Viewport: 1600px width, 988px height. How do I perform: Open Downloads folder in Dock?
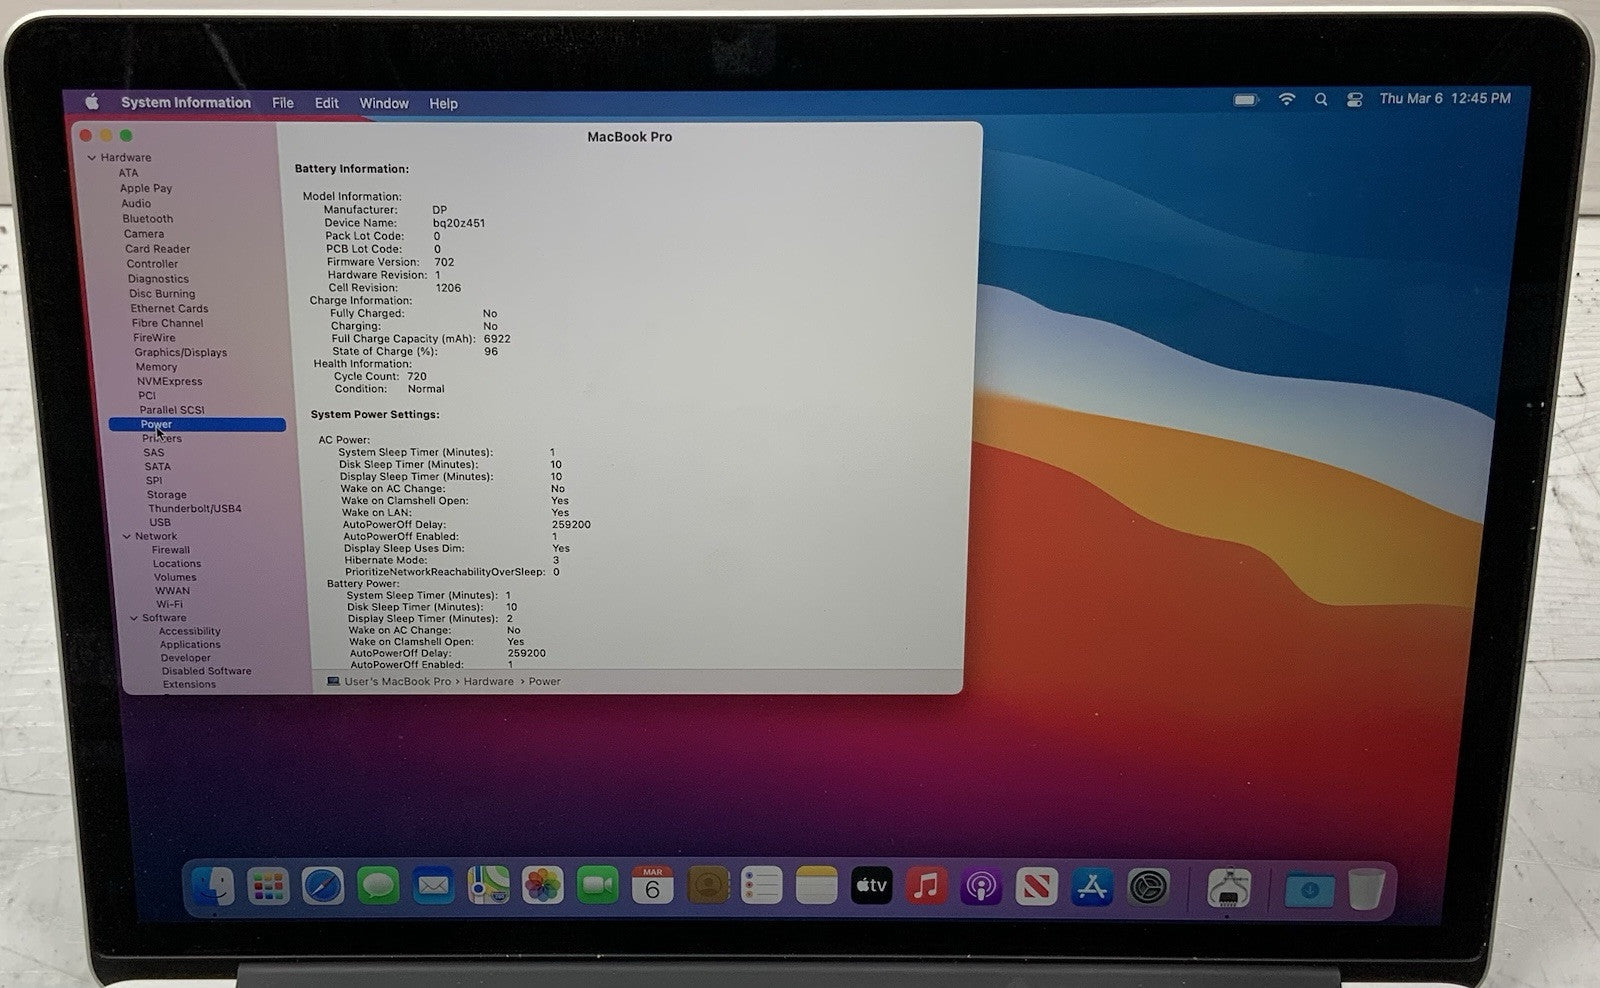[x=1309, y=888]
